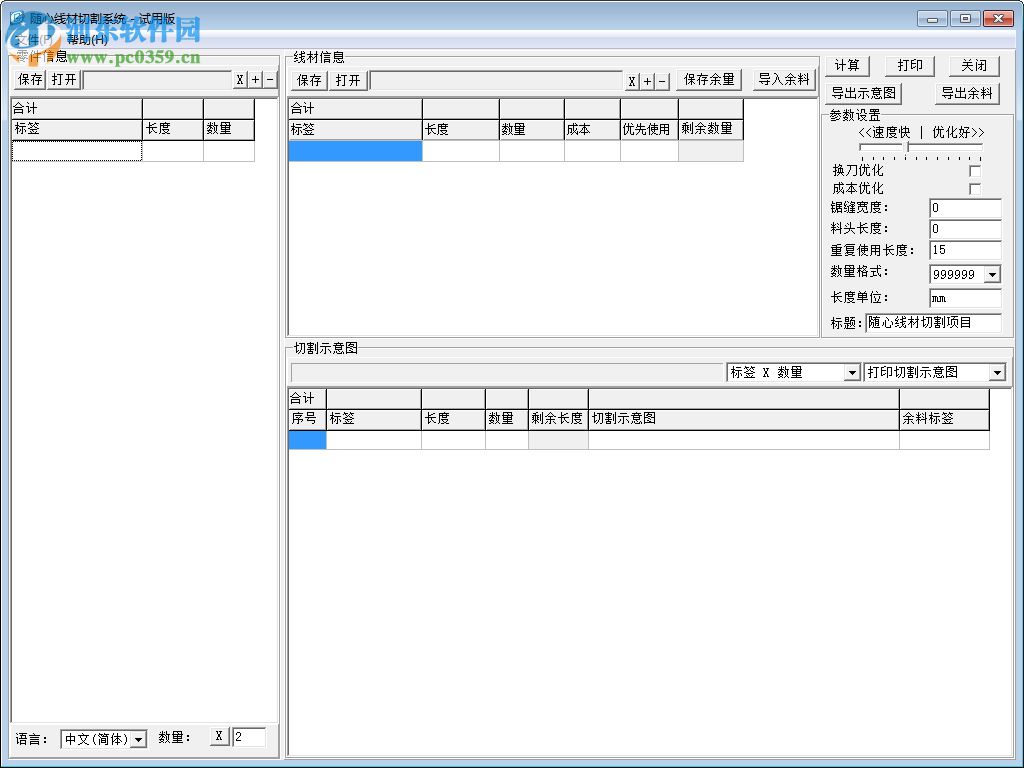Click the 长度单位 mm field
This screenshot has width=1024, height=768.
click(965, 298)
